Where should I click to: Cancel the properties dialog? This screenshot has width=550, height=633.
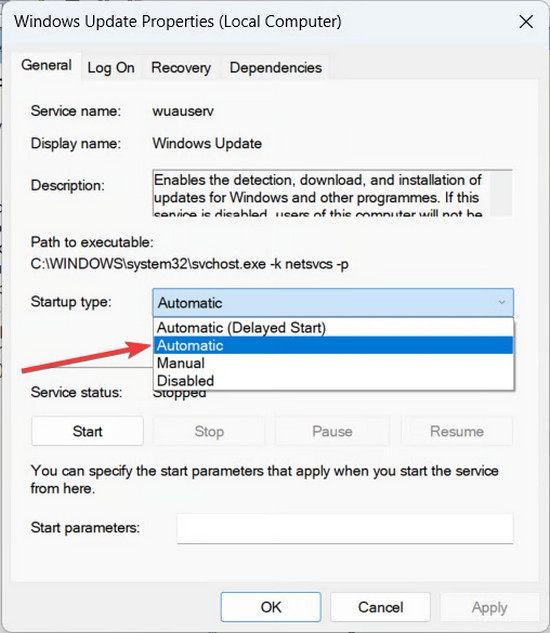[x=380, y=607]
